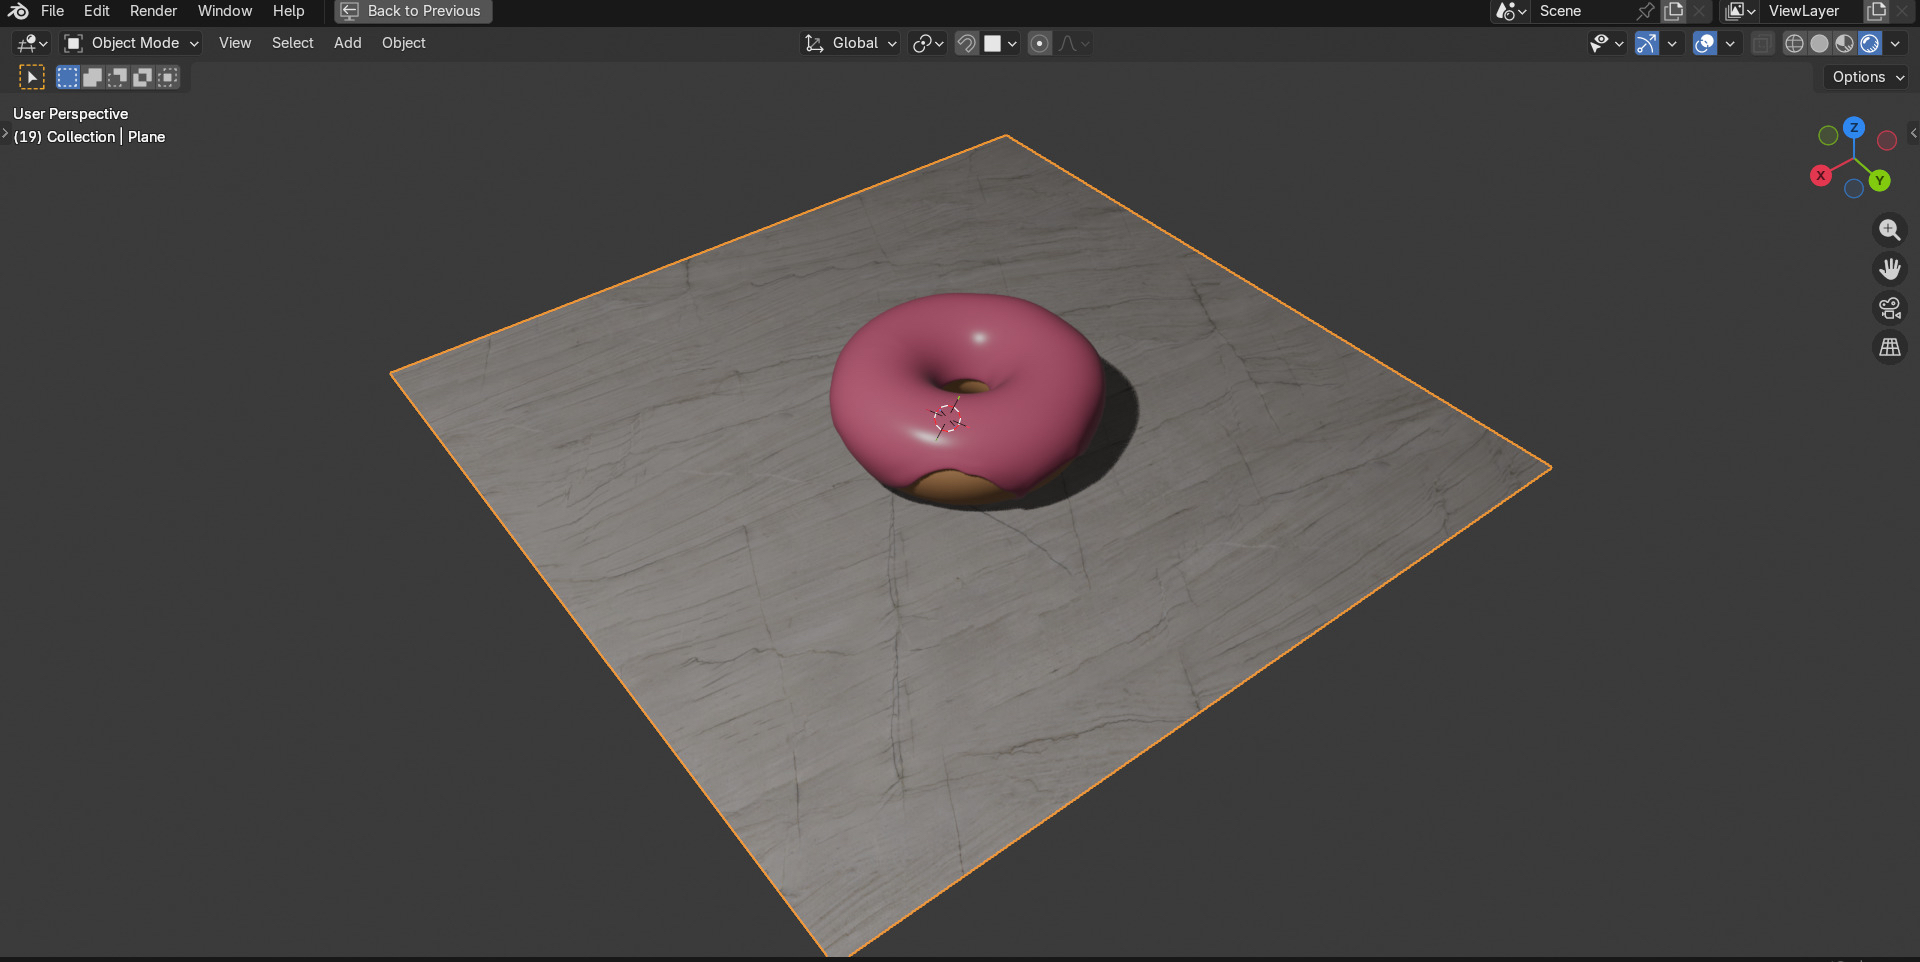1920x962 pixels.
Task: Click the blue Z axis gizmo handle
Action: [1854, 127]
